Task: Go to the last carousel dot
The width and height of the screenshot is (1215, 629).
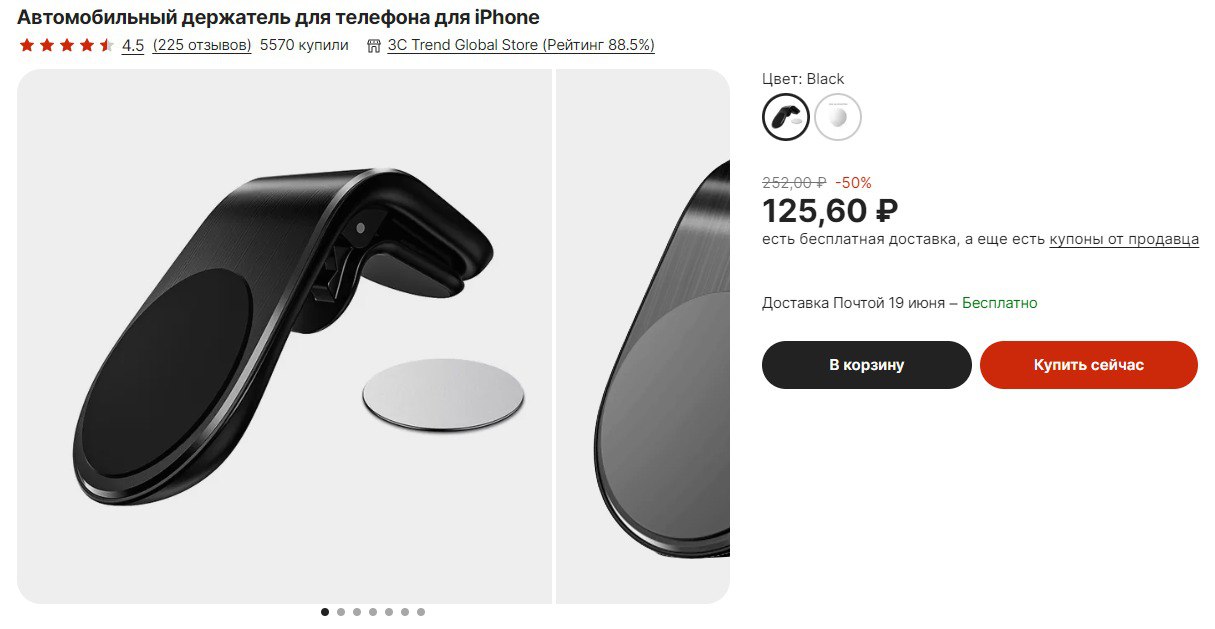Action: [x=421, y=612]
